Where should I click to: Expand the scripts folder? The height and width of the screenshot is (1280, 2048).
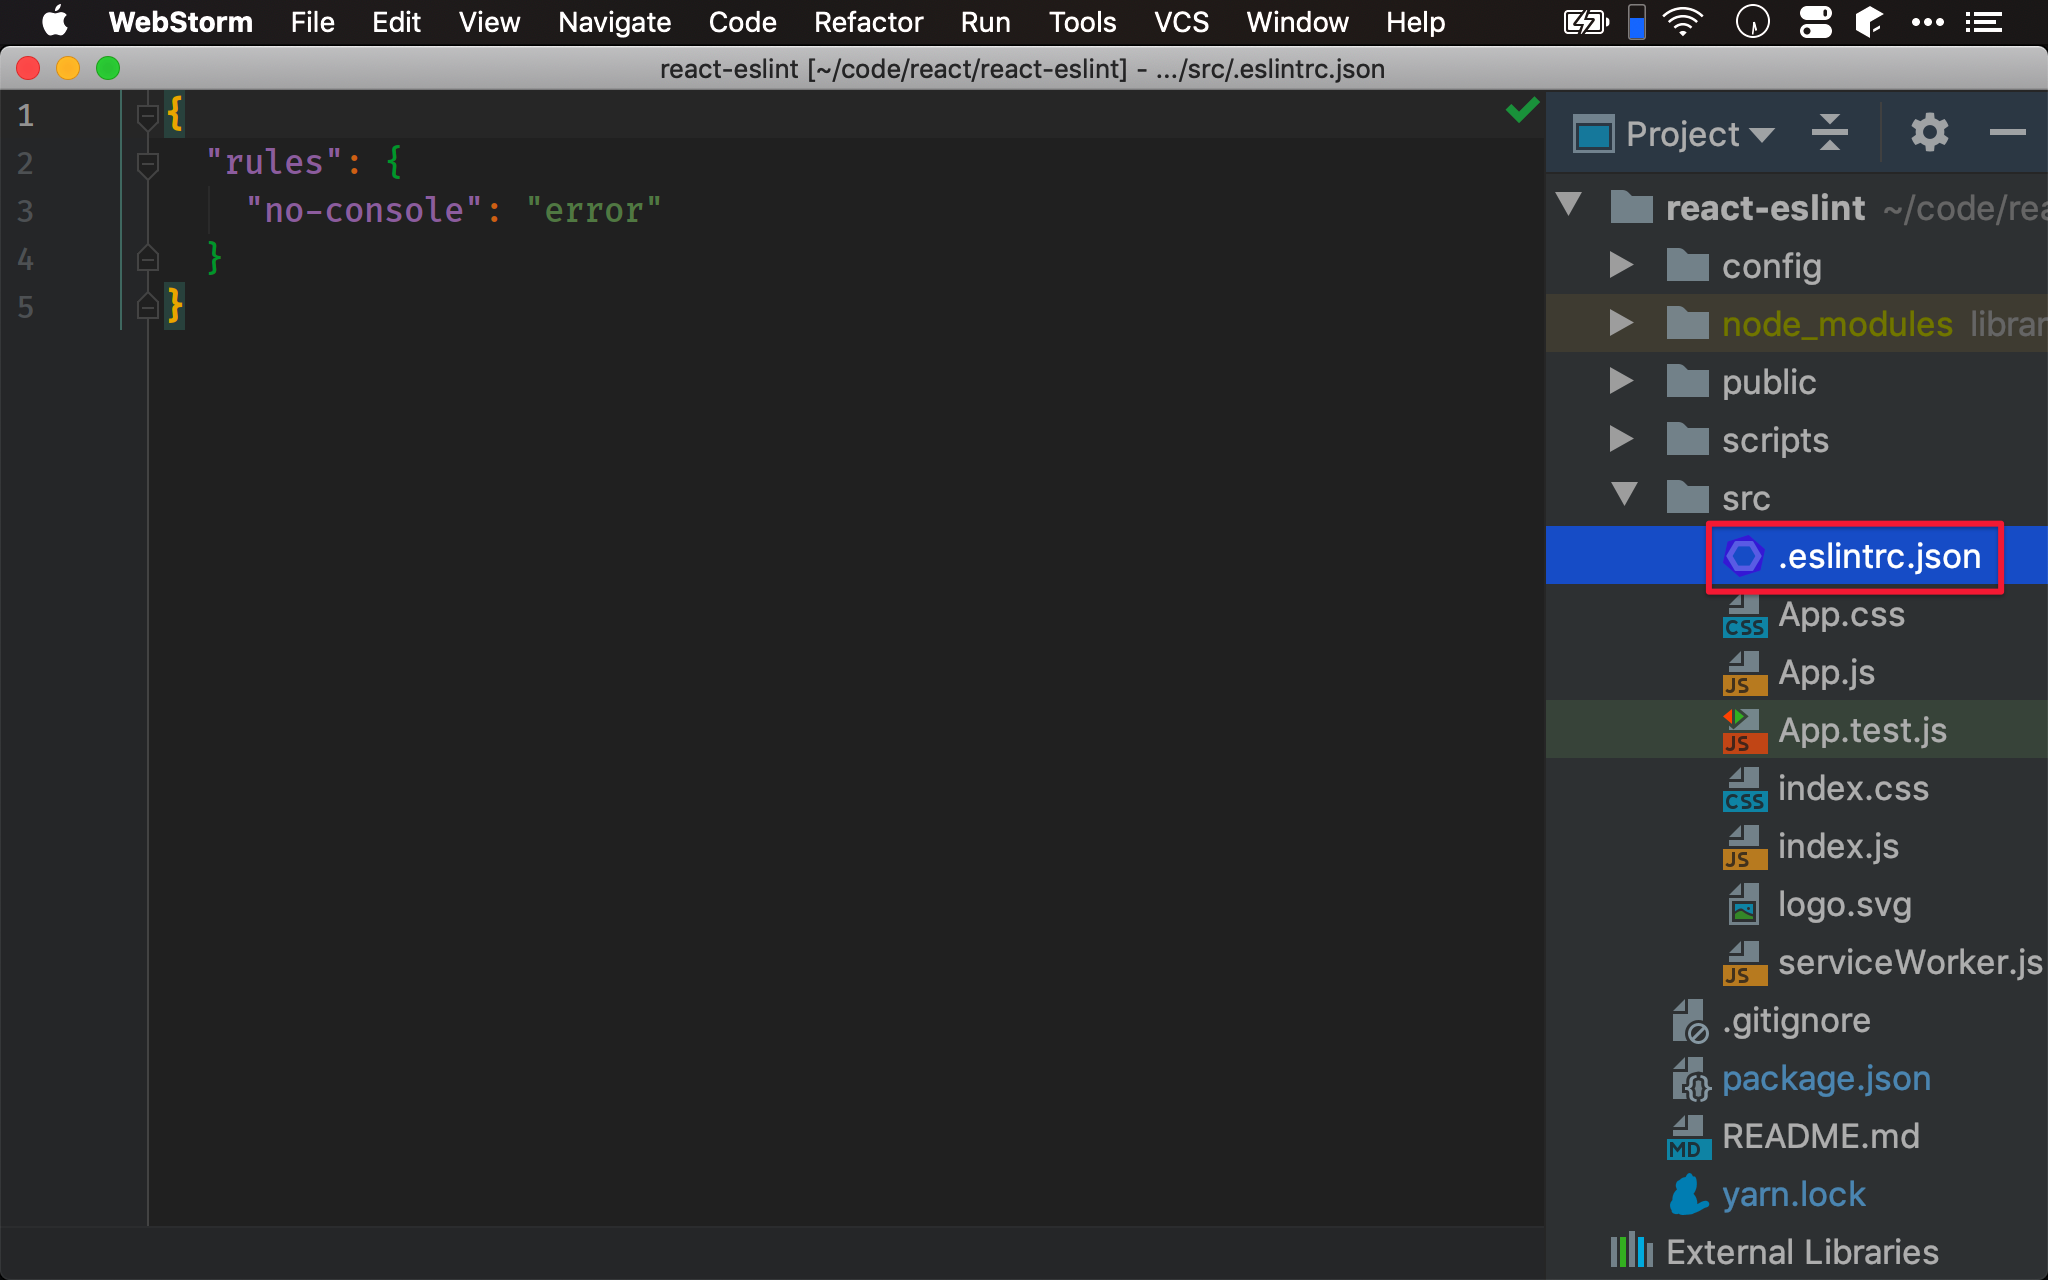pos(1621,439)
